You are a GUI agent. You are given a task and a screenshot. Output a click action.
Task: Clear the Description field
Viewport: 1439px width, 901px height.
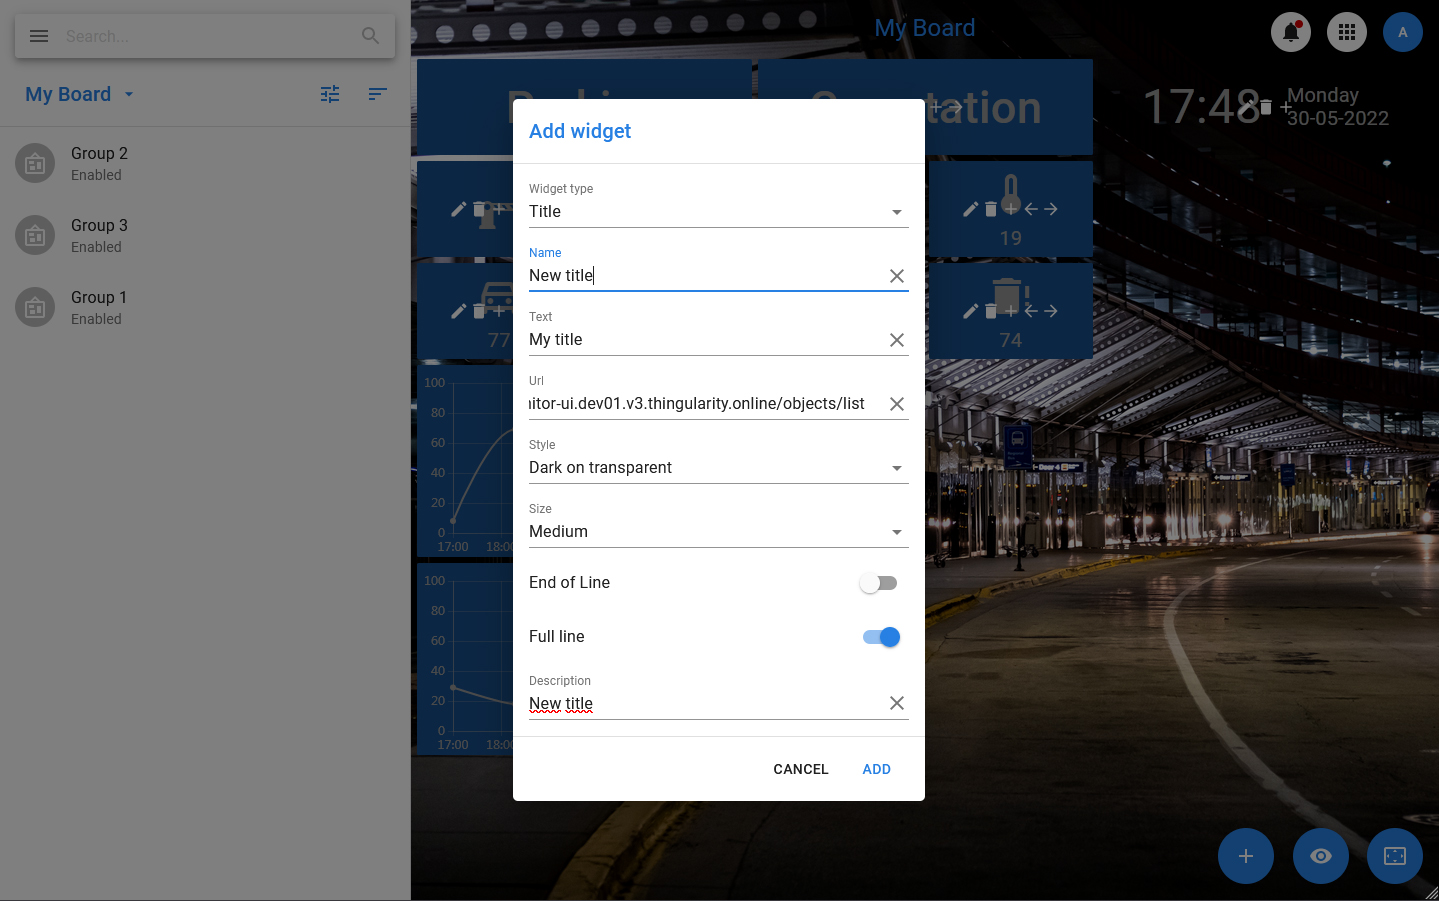click(x=896, y=704)
